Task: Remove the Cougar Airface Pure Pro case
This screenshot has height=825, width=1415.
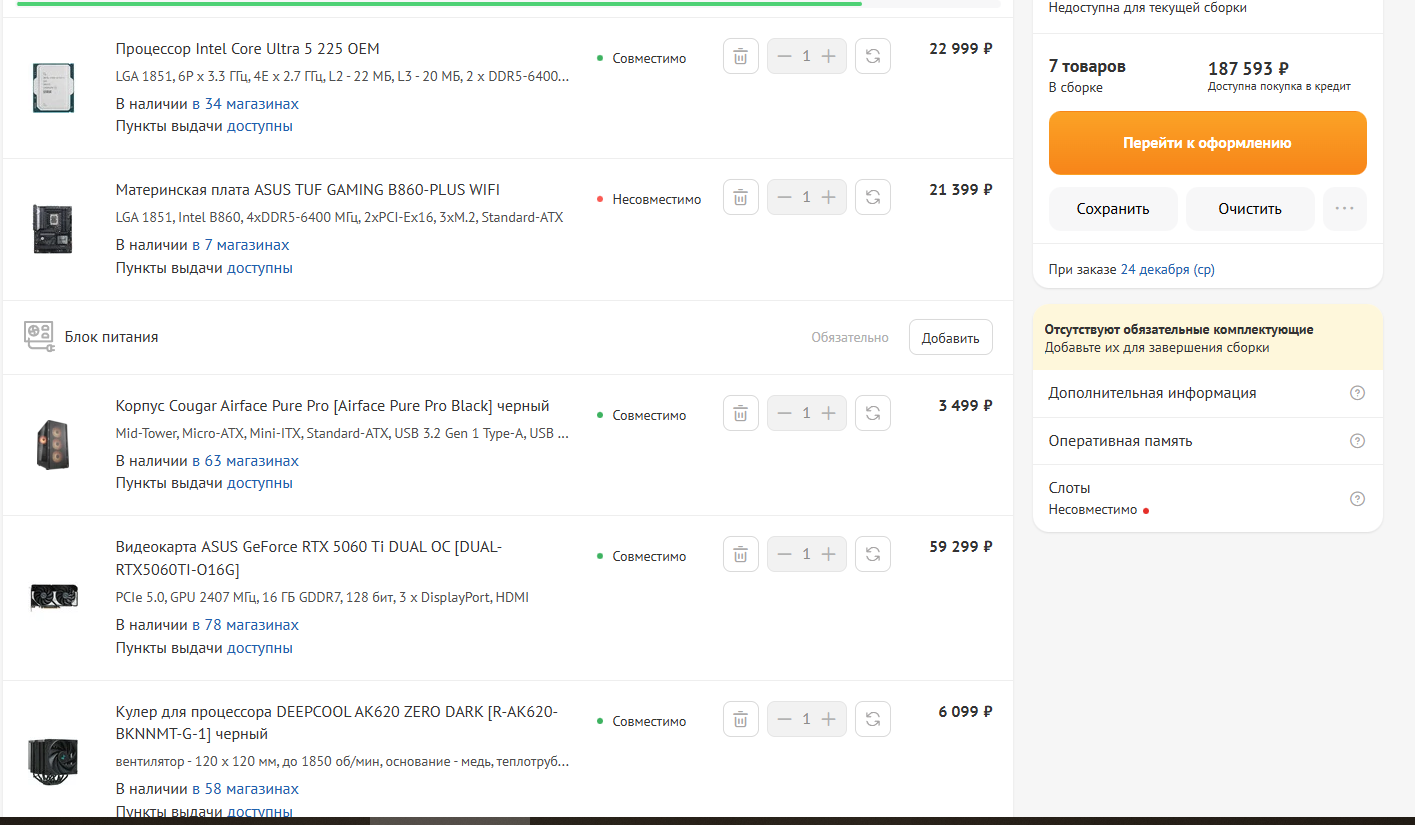Action: (x=741, y=413)
